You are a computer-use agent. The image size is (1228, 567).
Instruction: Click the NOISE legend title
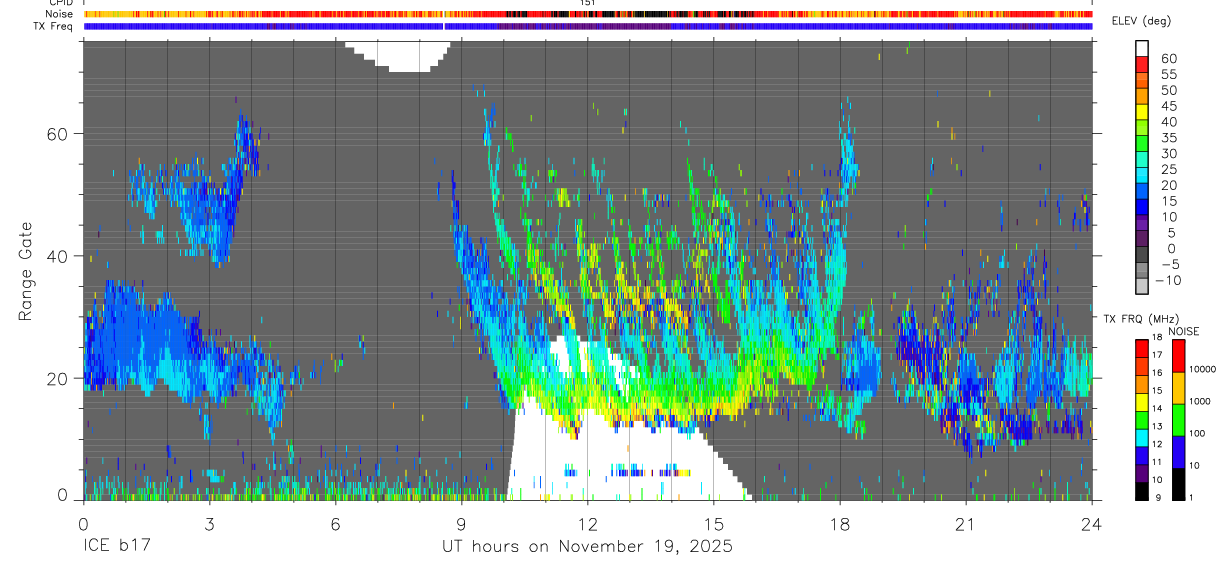click(x=1184, y=331)
